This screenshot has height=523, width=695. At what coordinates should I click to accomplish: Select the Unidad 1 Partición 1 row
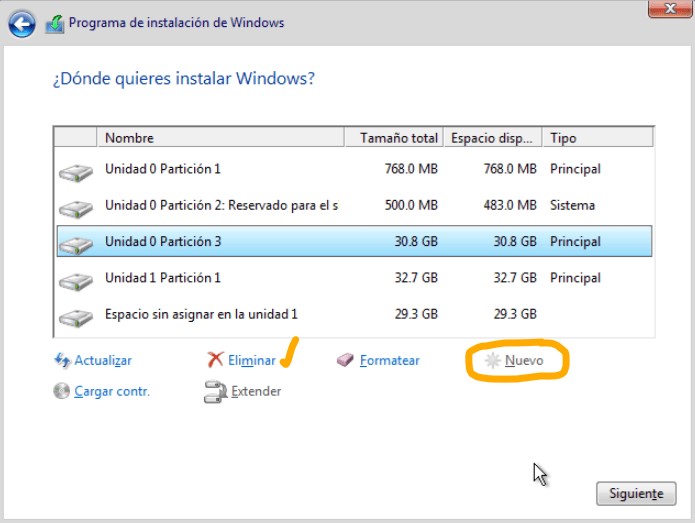click(x=354, y=278)
